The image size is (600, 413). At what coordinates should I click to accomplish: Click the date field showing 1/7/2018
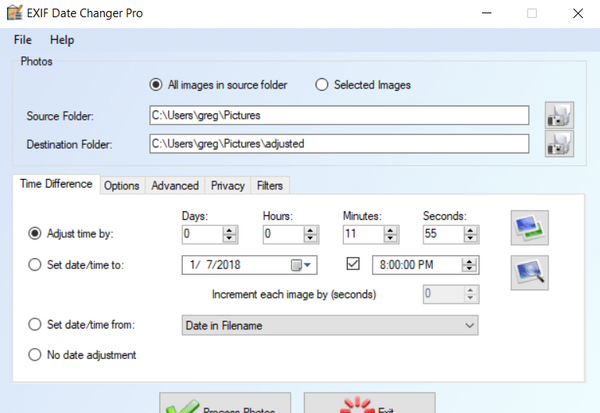click(249, 265)
